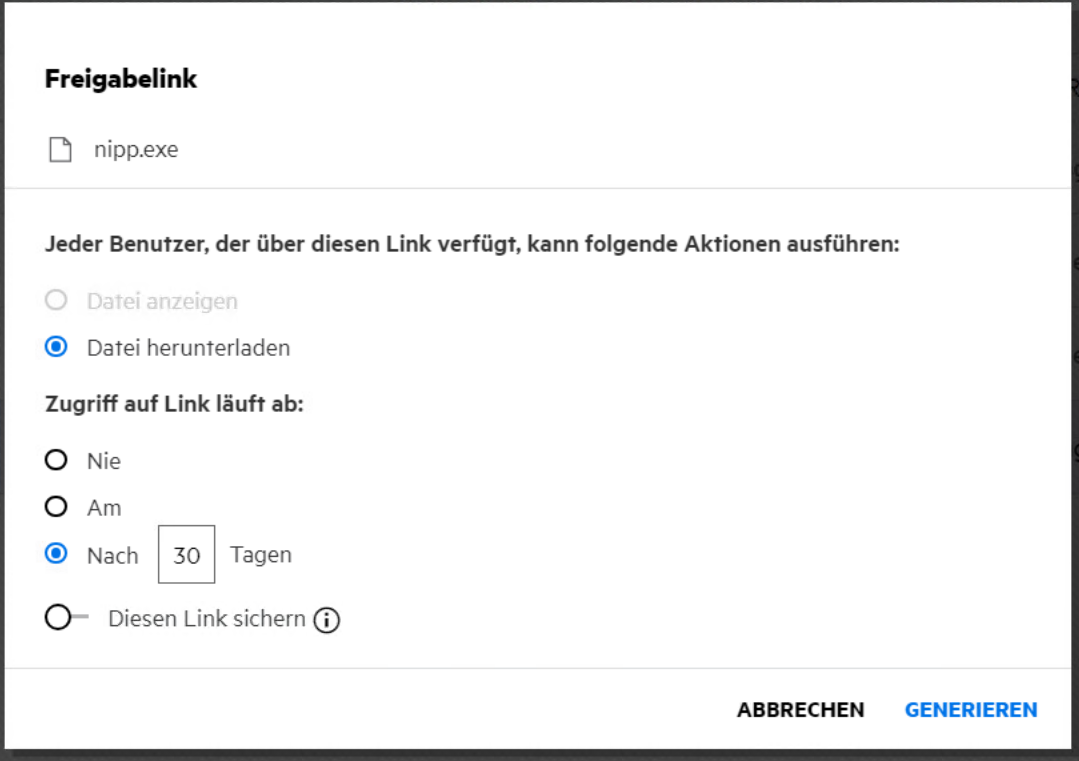Click the nipp.exe file name
This screenshot has height=761, width=1079.
click(x=136, y=151)
